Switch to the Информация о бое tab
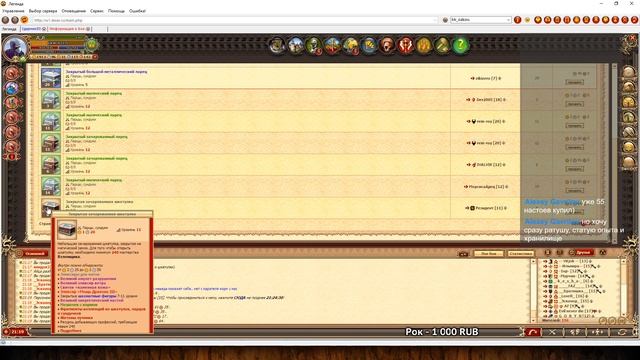This screenshot has height=360, width=640. click(67, 29)
